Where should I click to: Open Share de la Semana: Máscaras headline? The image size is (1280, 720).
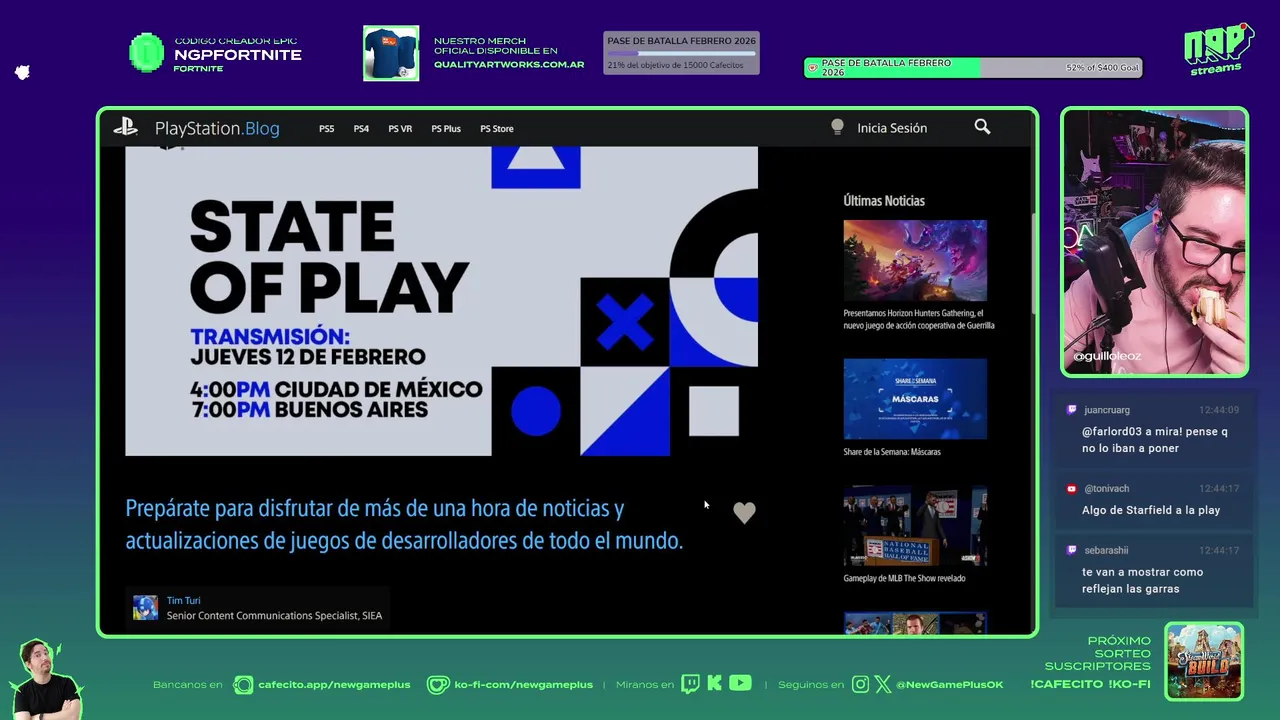pyautogui.click(x=892, y=452)
